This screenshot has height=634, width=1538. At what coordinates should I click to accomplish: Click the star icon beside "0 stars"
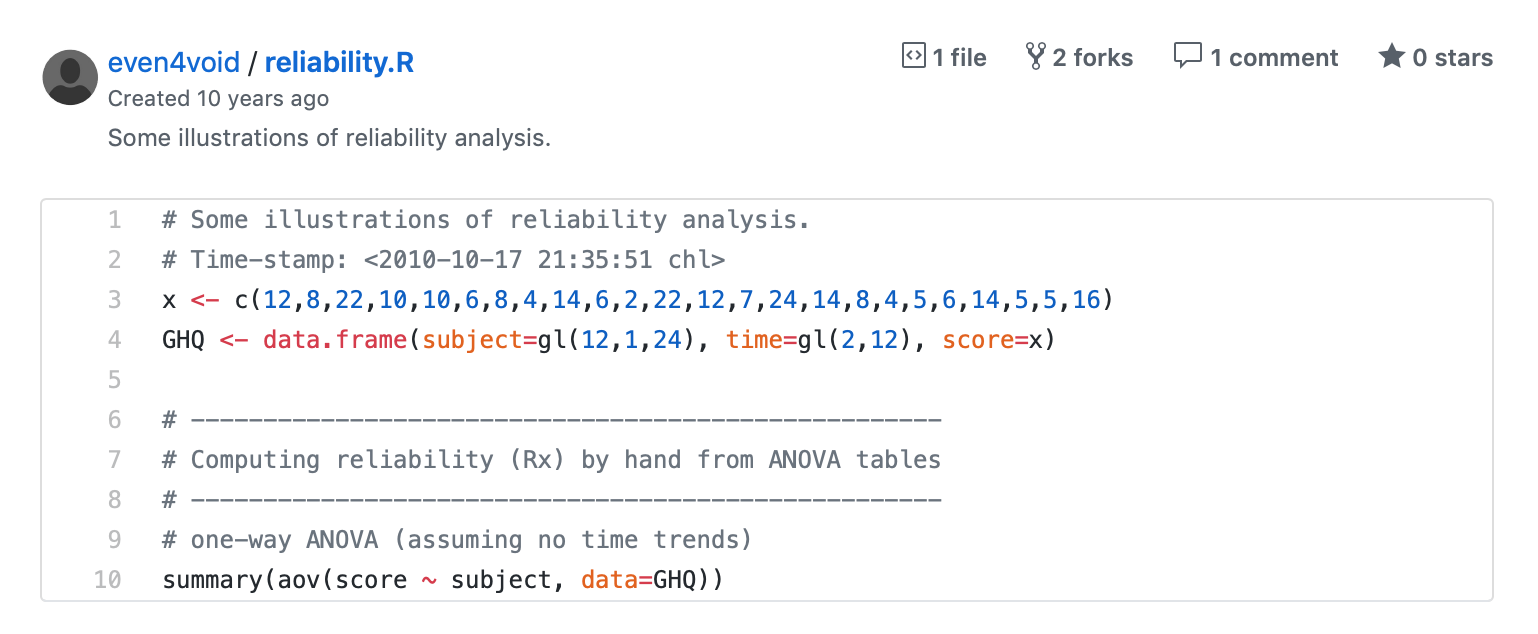[x=1391, y=57]
